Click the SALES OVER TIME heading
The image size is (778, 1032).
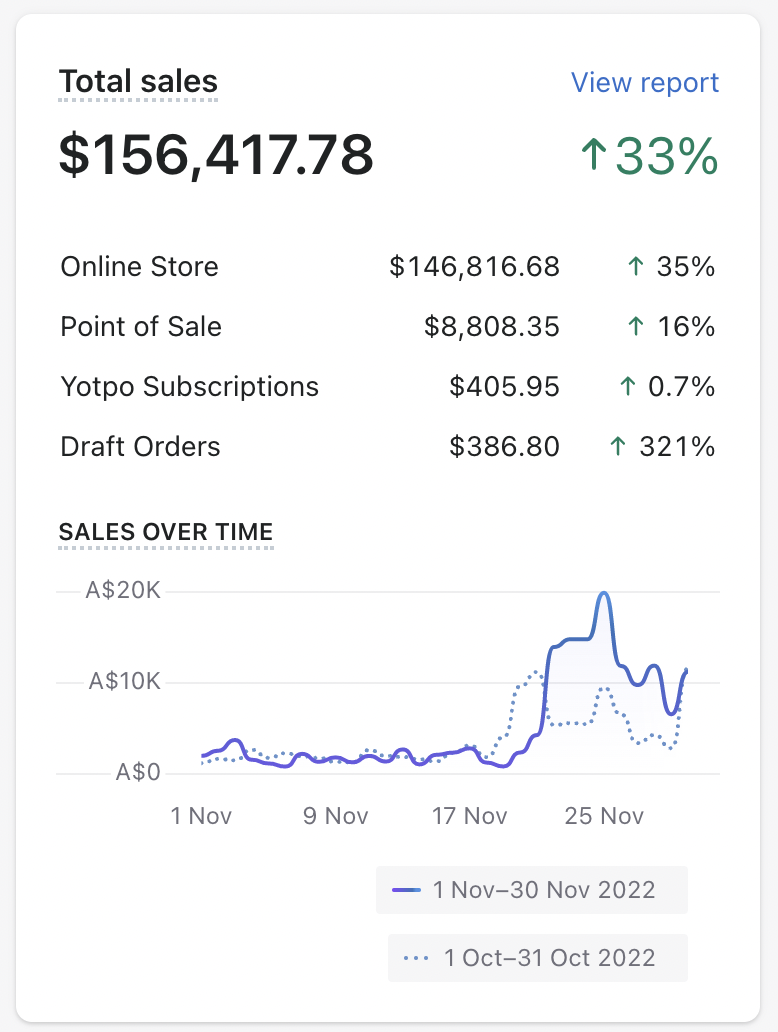pos(166,532)
